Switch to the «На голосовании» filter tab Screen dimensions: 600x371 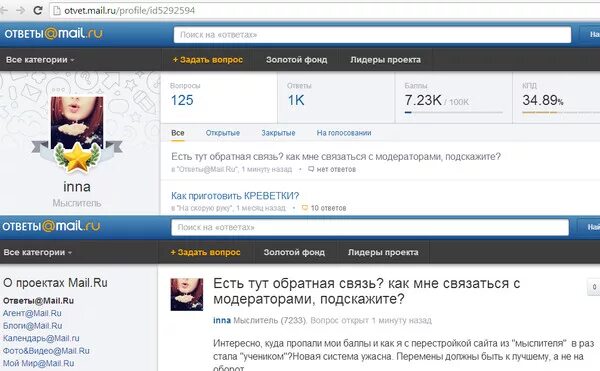tap(344, 133)
